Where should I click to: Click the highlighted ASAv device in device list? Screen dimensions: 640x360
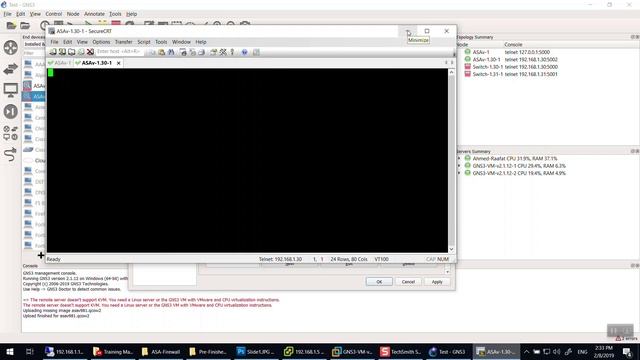tap(34, 96)
